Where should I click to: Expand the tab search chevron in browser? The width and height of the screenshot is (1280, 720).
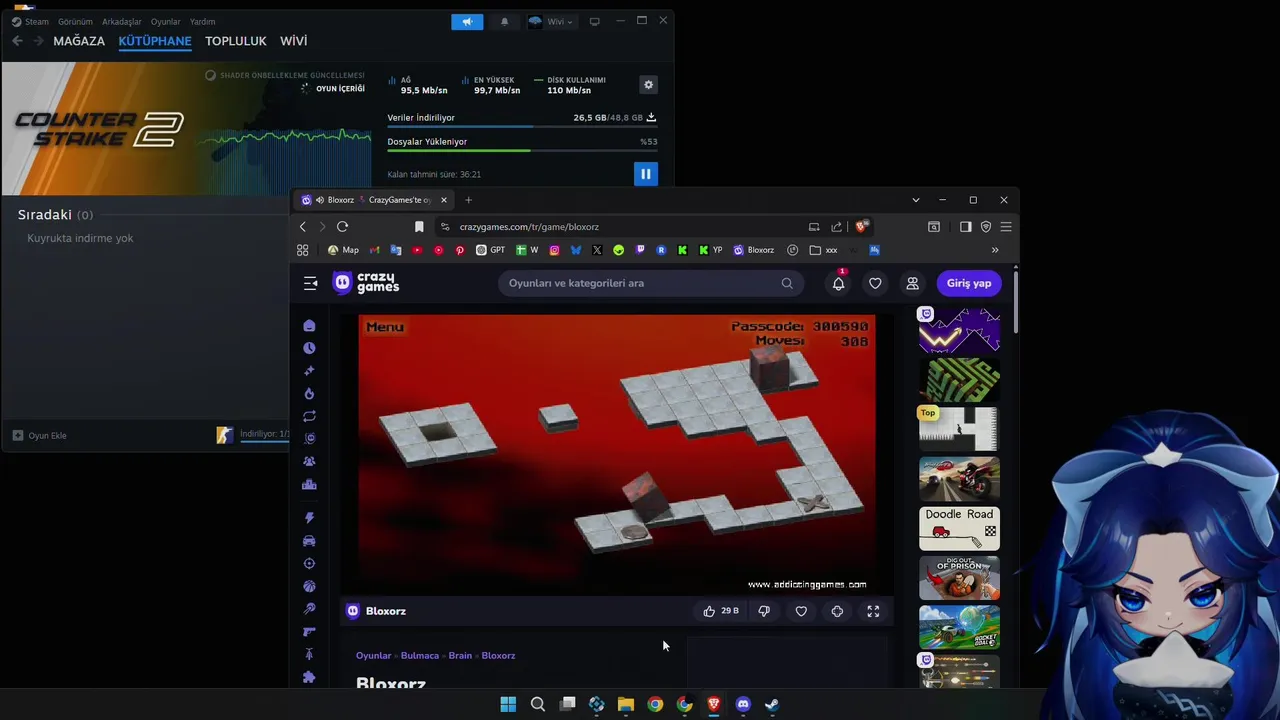pyautogui.click(x=915, y=200)
